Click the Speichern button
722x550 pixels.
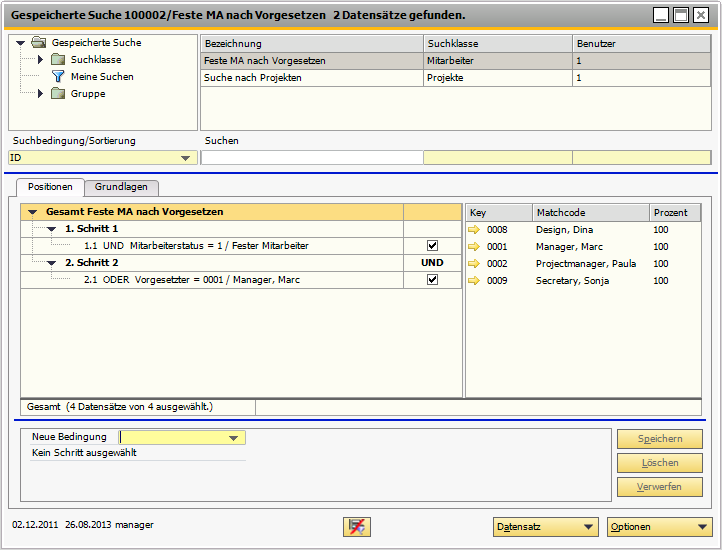click(x=659, y=440)
